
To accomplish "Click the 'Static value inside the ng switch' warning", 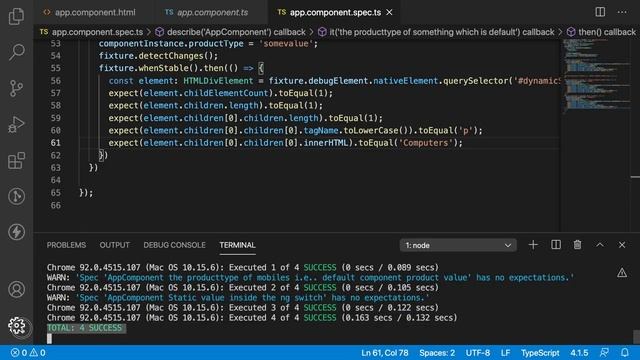I will (x=238, y=298).
